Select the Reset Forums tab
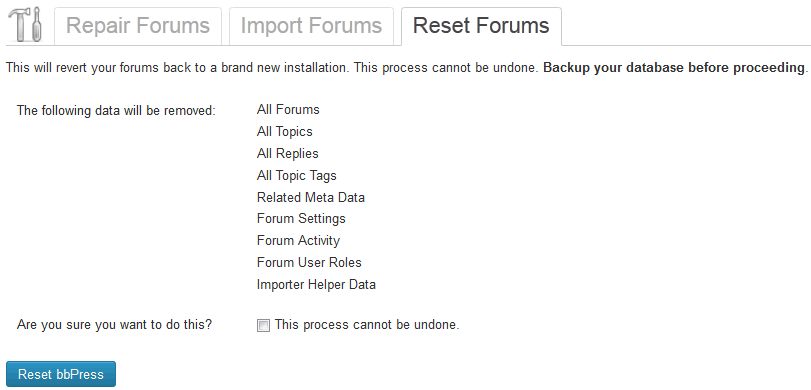This screenshot has height=390, width=811. tap(481, 26)
